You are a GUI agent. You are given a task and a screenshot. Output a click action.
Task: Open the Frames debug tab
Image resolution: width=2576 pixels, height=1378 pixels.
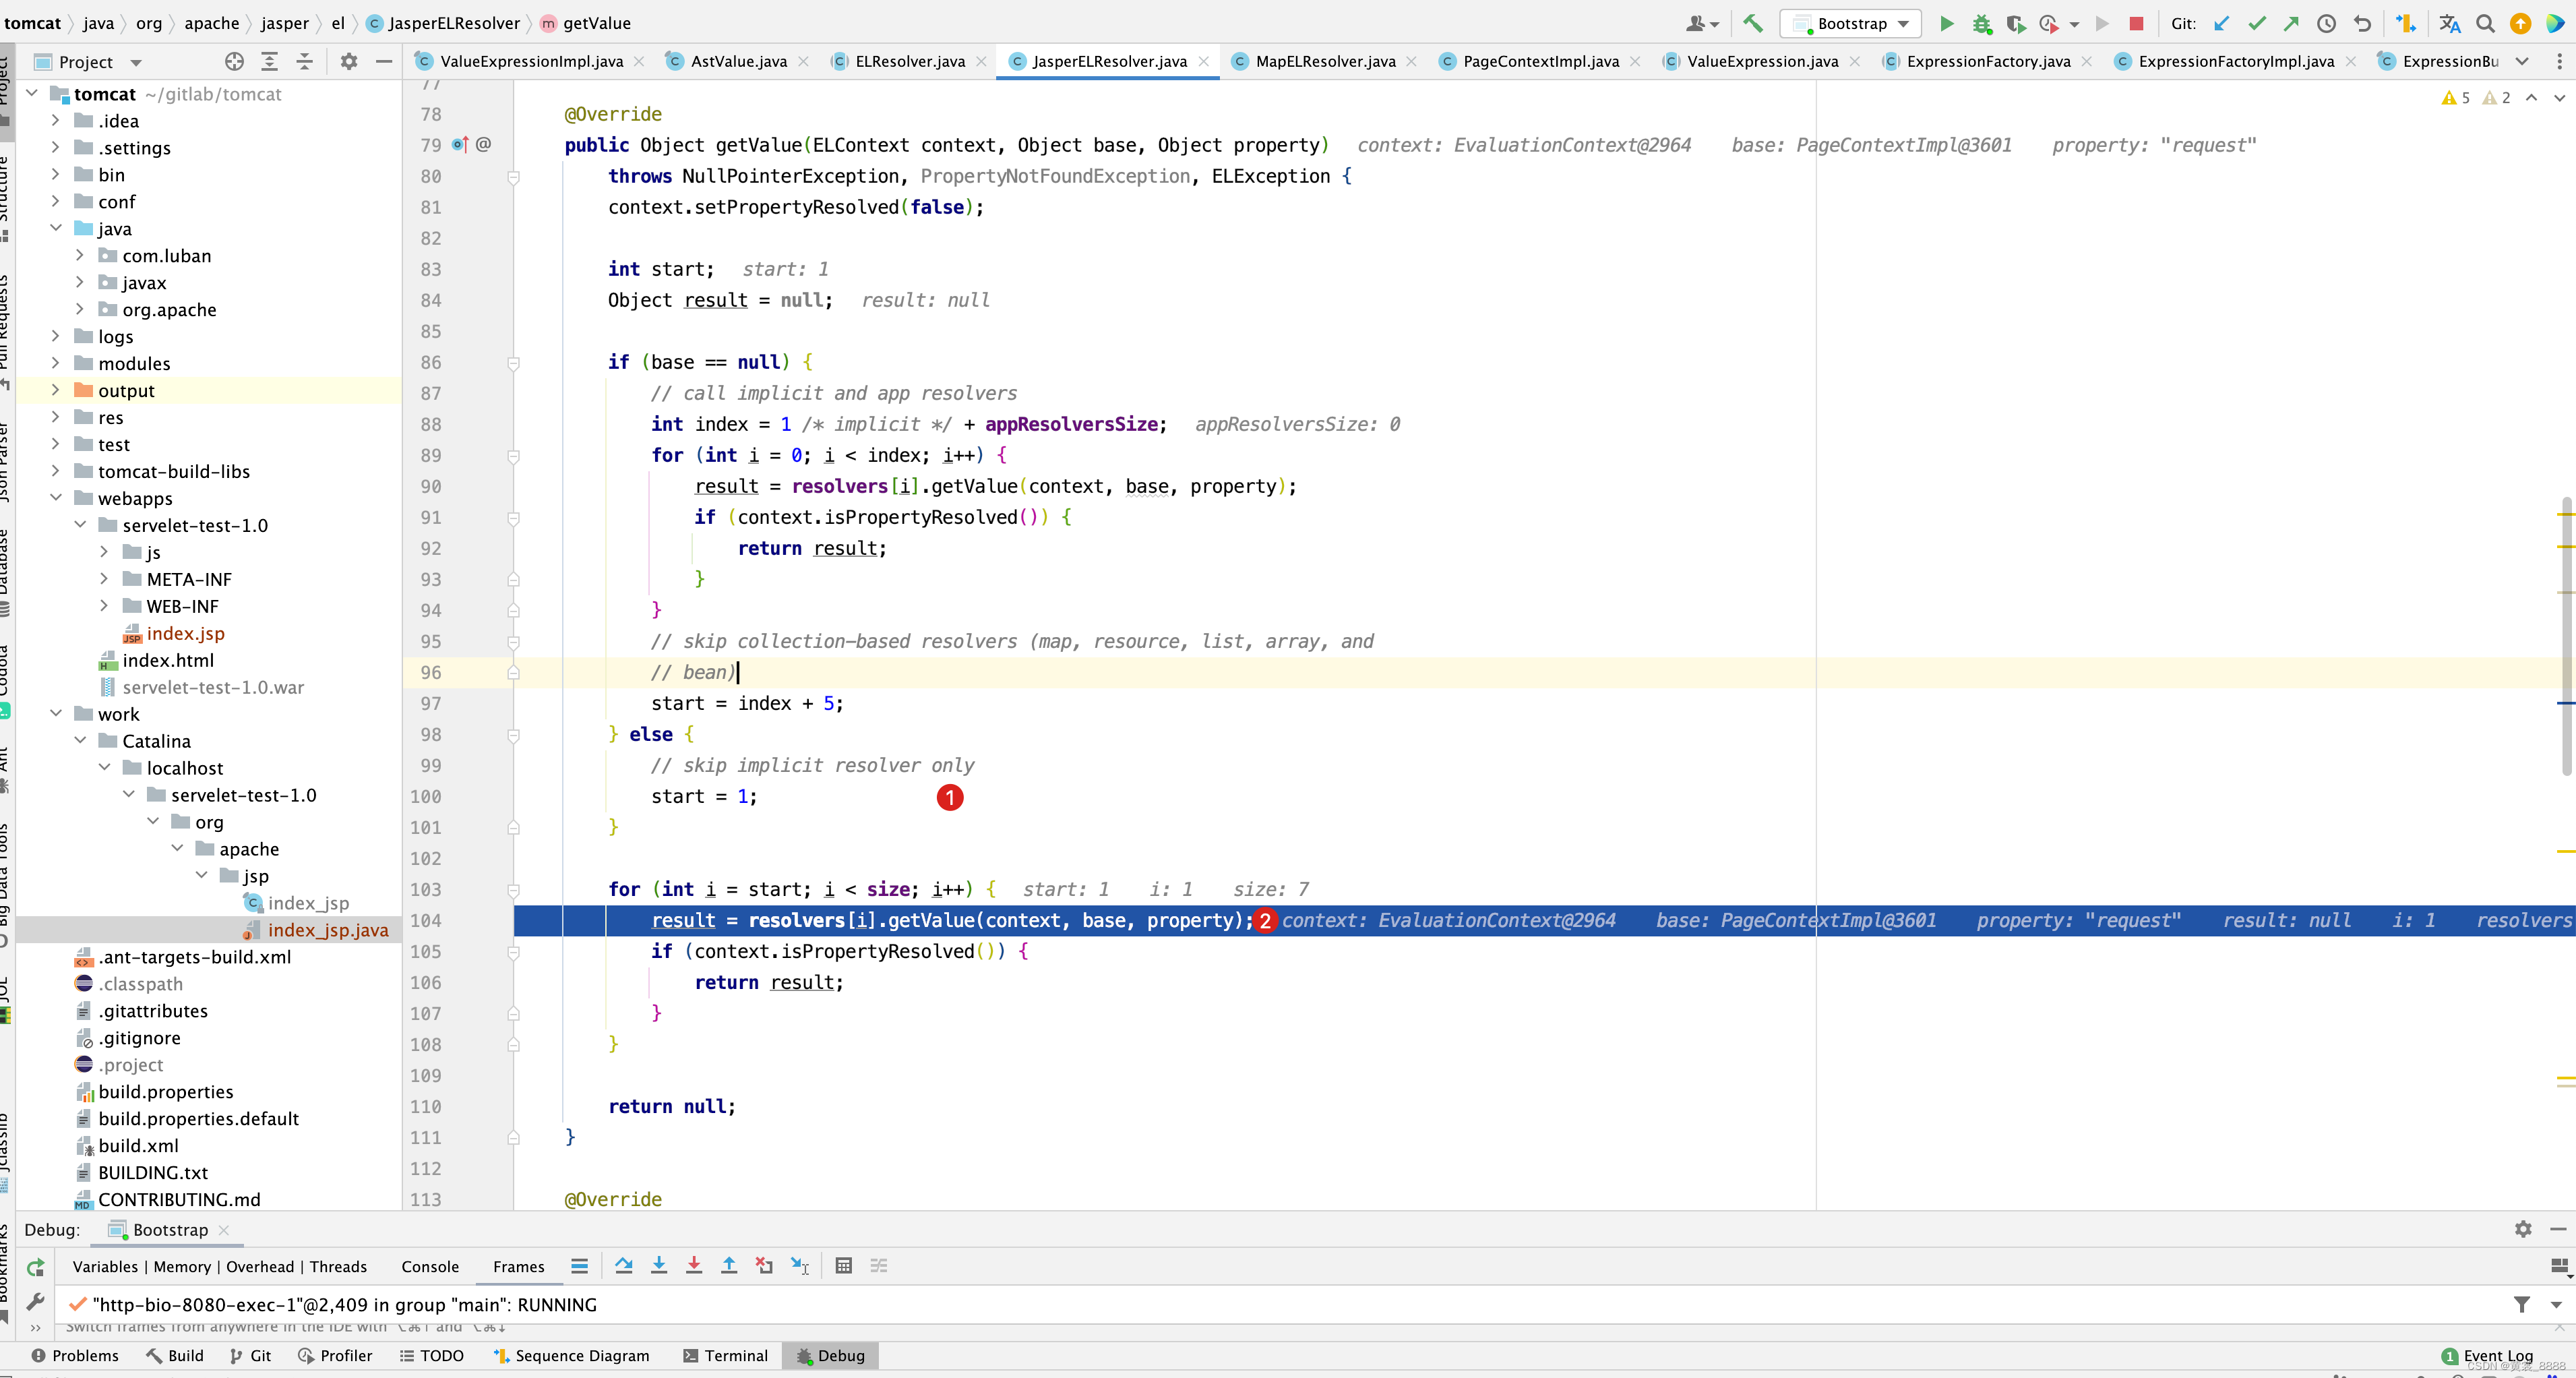(519, 1267)
